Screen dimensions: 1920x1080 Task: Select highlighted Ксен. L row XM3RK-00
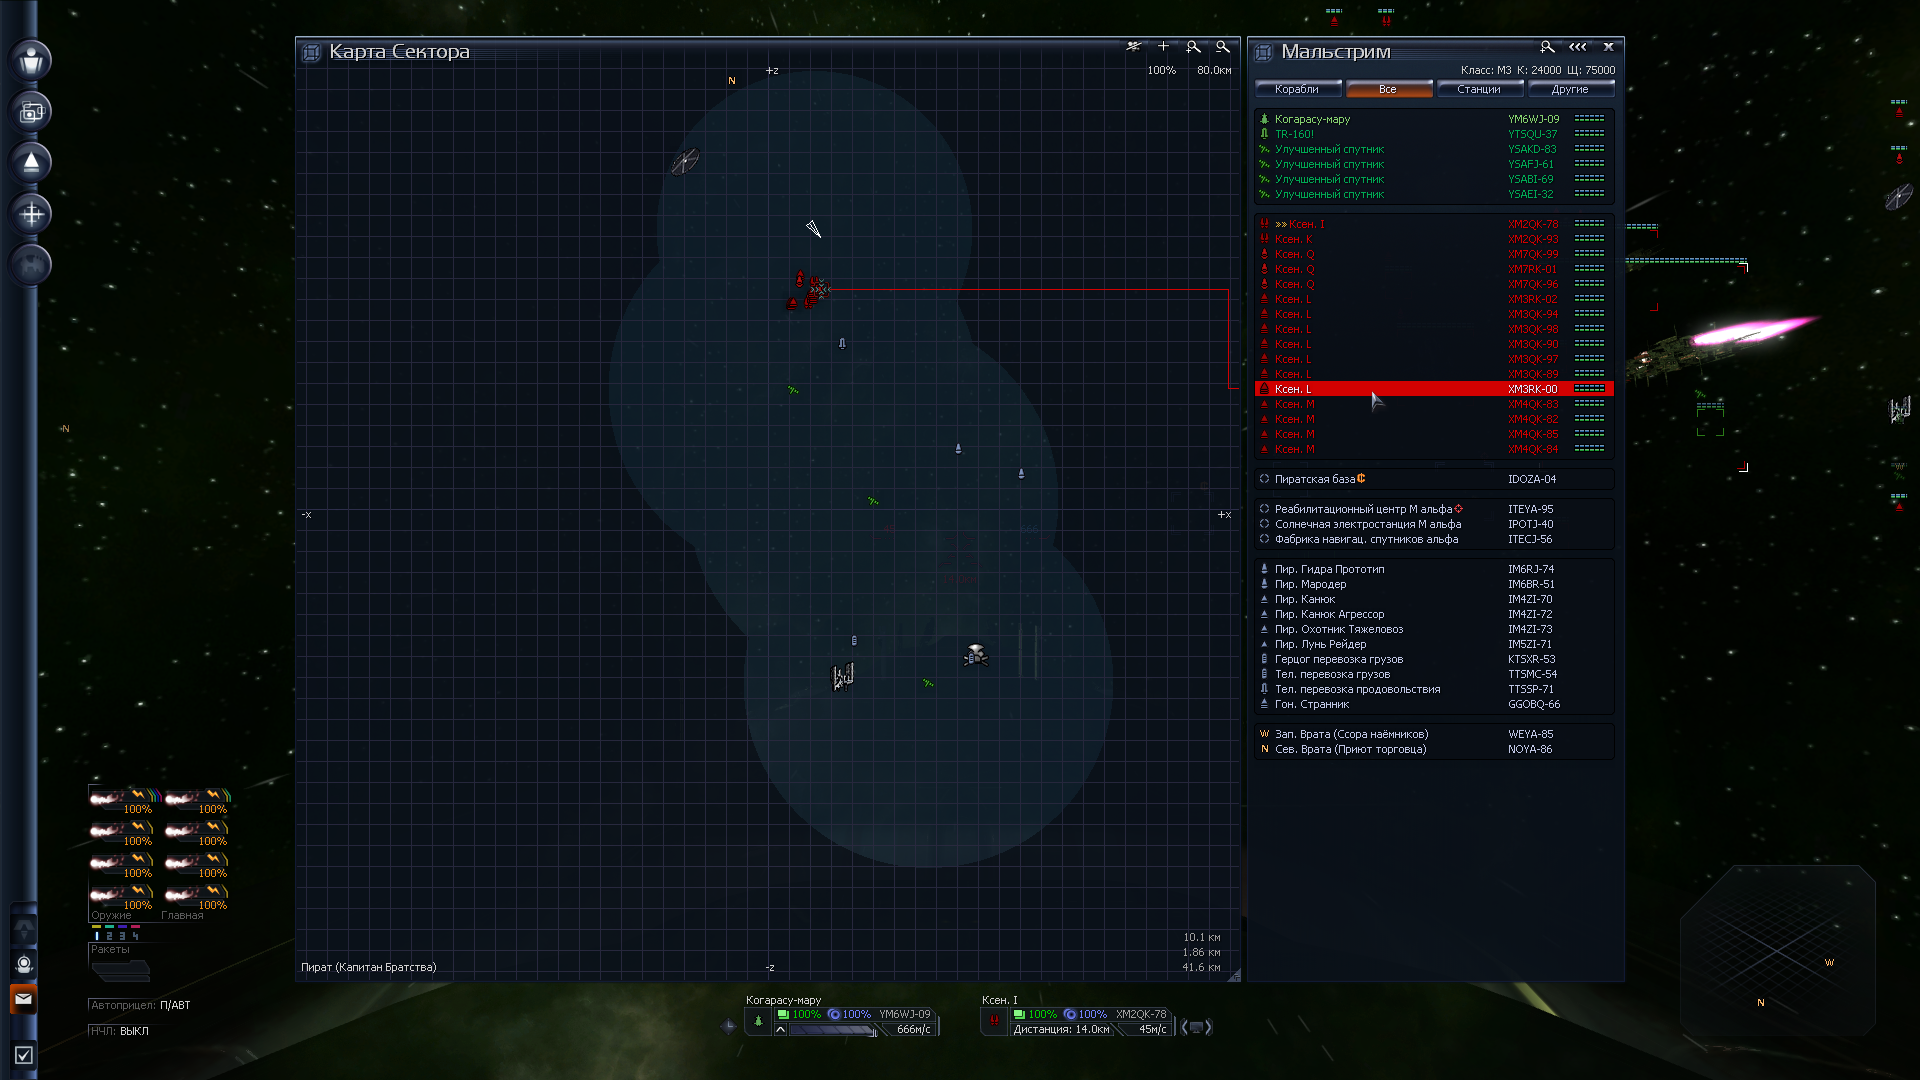[1434, 389]
